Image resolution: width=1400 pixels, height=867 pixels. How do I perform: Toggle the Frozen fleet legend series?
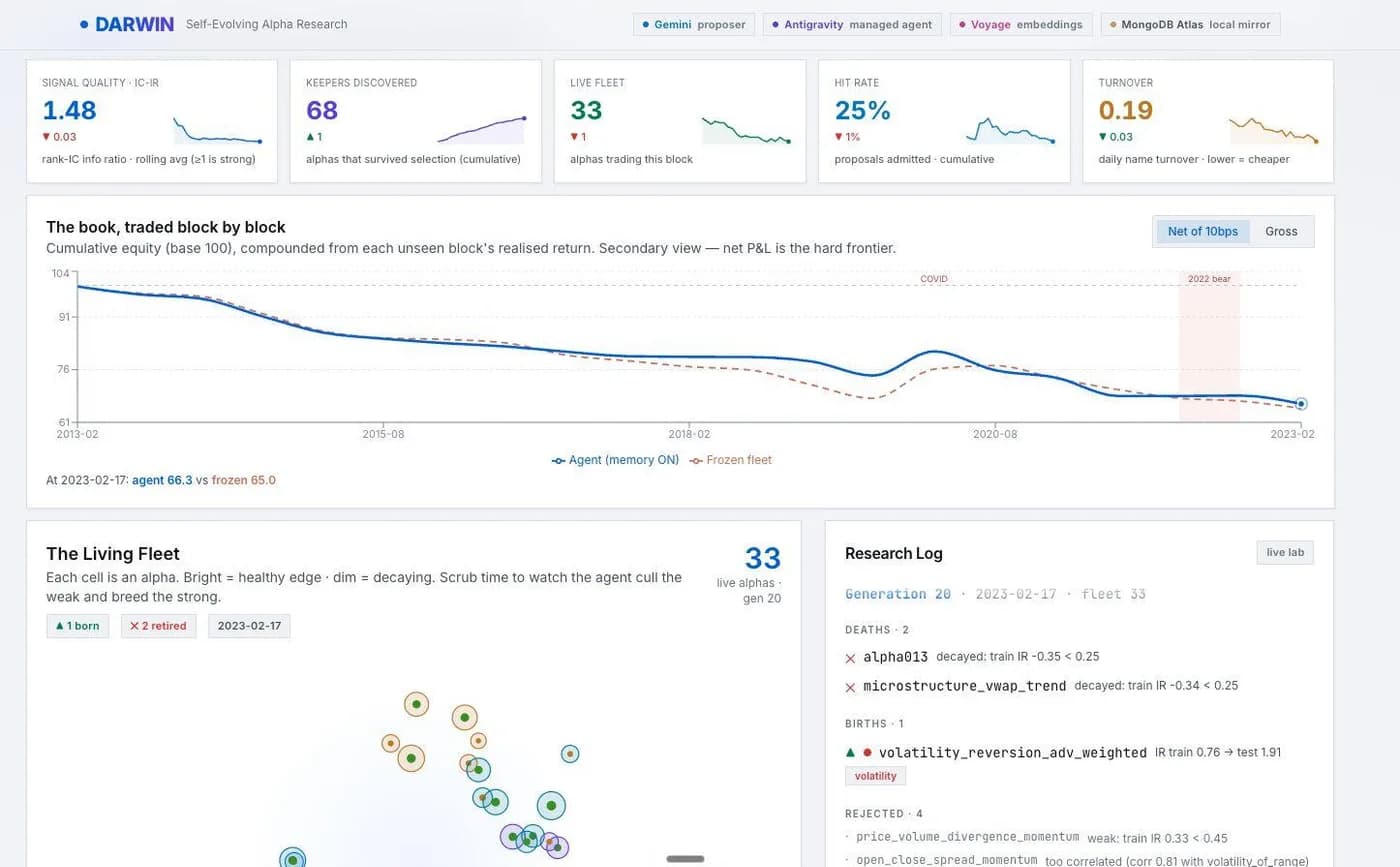(x=730, y=460)
